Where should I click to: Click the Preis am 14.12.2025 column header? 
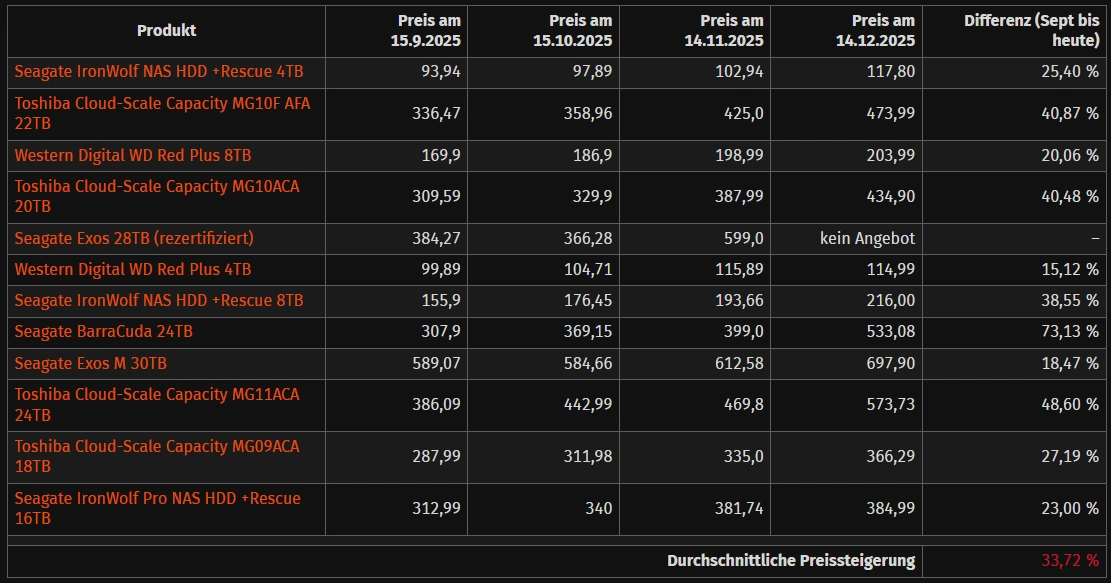(883, 30)
